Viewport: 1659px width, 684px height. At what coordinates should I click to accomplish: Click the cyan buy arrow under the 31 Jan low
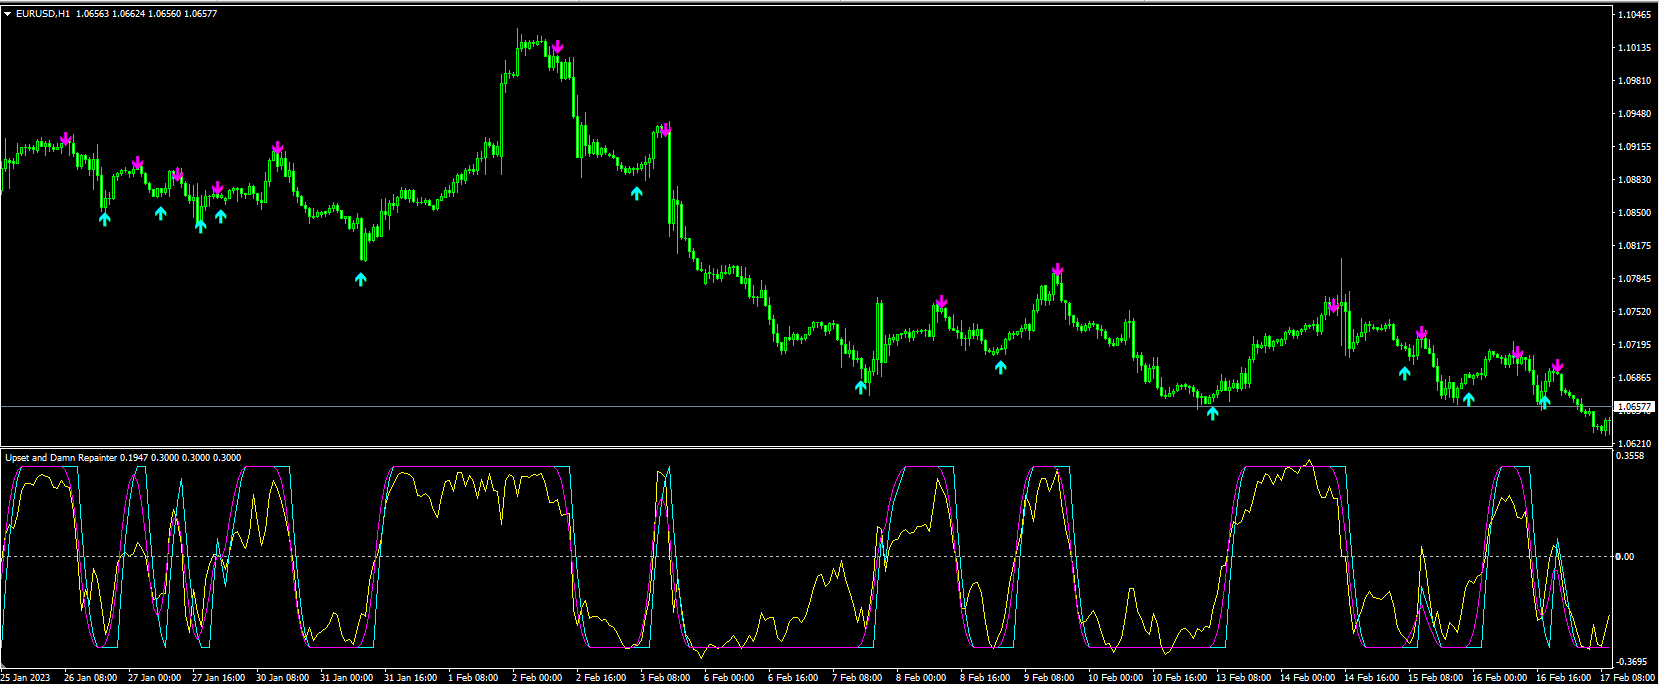click(361, 279)
